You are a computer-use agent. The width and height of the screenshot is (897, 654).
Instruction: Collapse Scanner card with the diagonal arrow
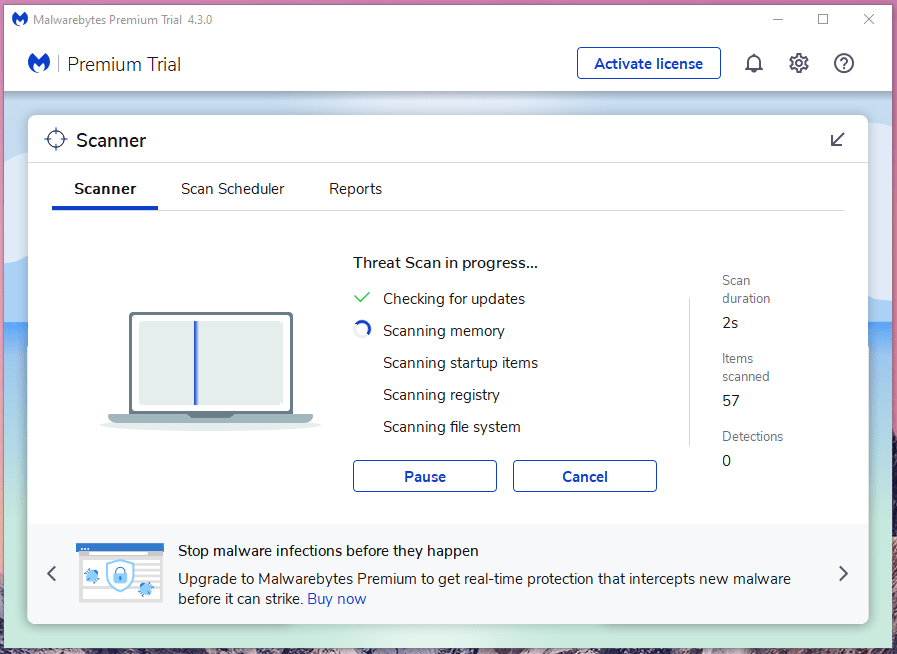click(x=838, y=140)
